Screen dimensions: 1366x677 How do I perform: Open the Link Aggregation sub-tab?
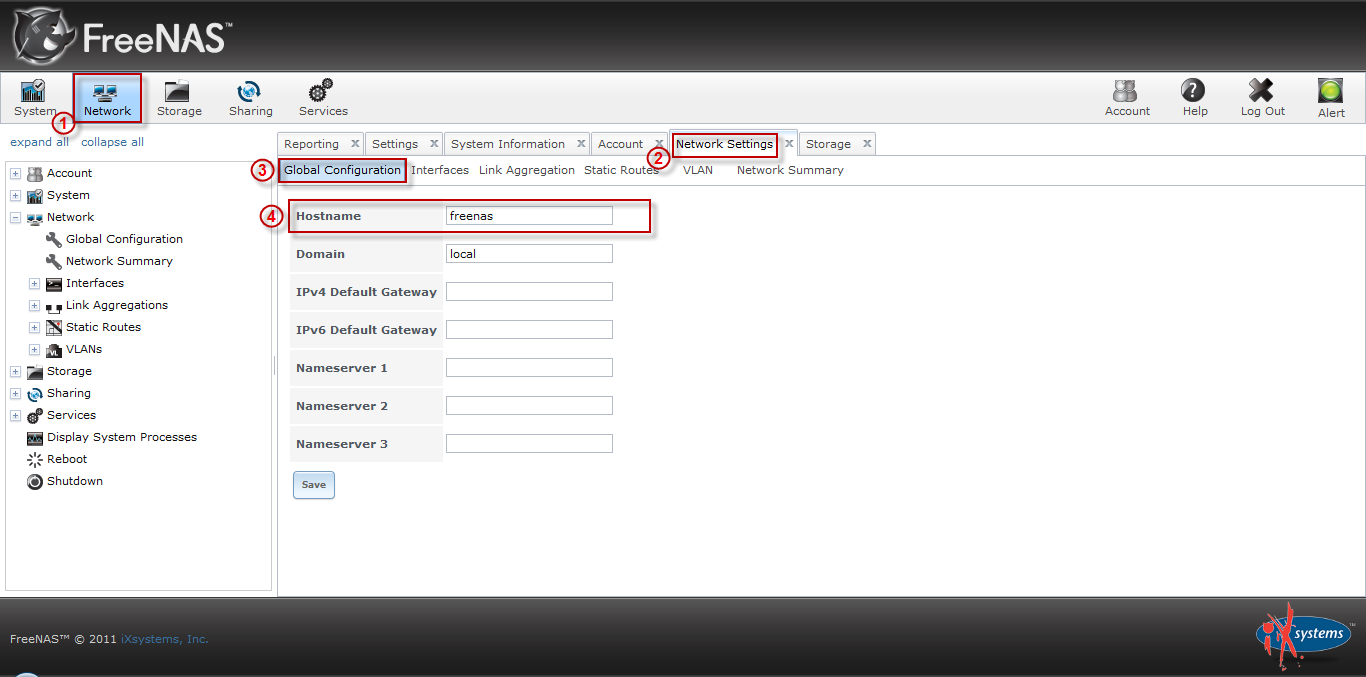click(527, 170)
